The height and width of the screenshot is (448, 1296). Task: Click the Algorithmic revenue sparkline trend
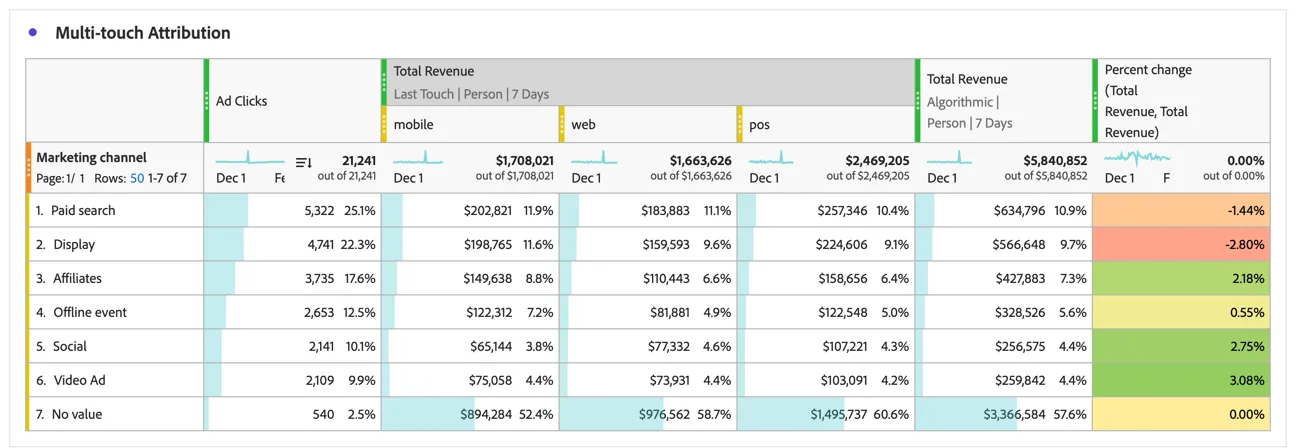pyautogui.click(x=950, y=158)
